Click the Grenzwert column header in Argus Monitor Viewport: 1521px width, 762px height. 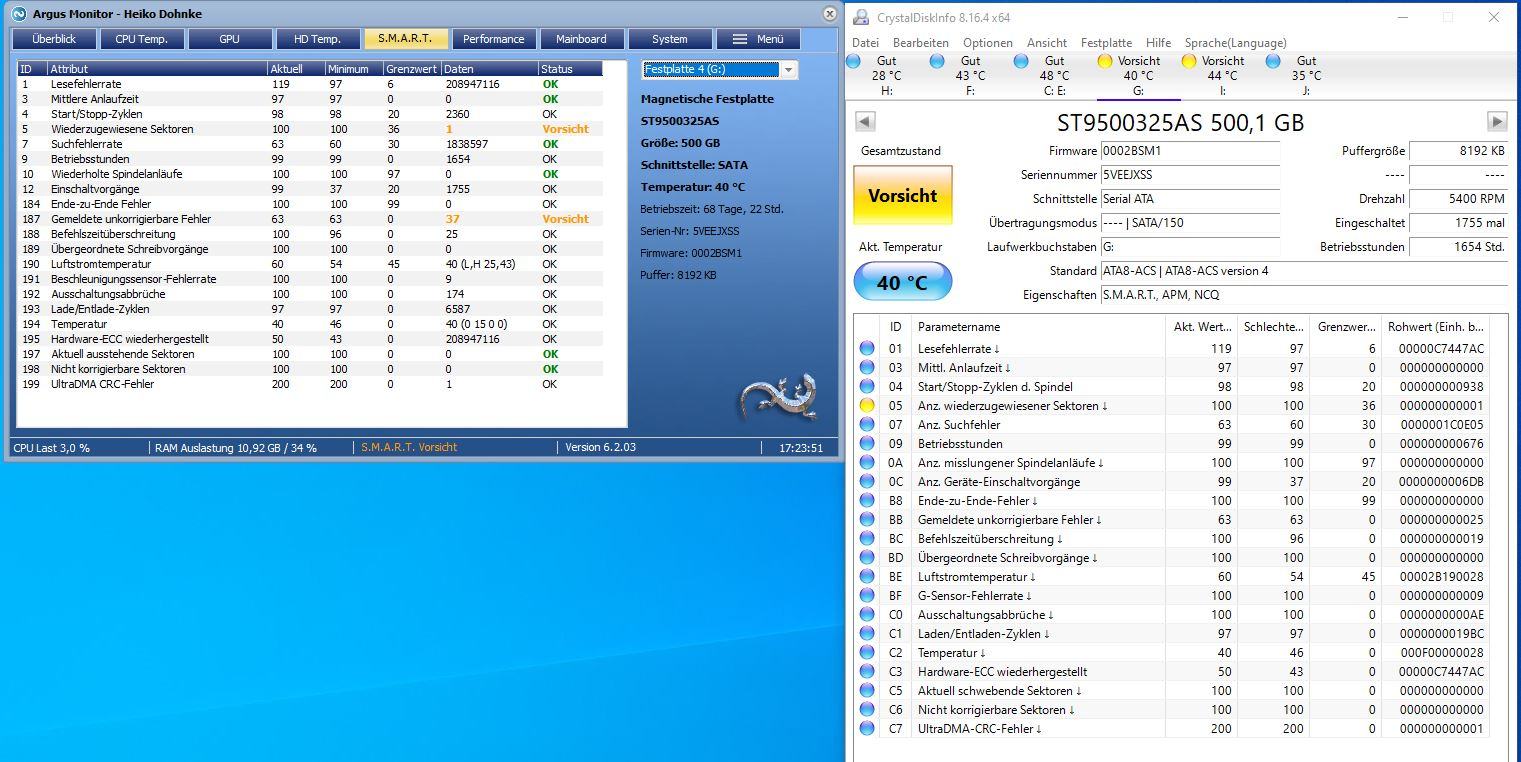pyautogui.click(x=412, y=69)
